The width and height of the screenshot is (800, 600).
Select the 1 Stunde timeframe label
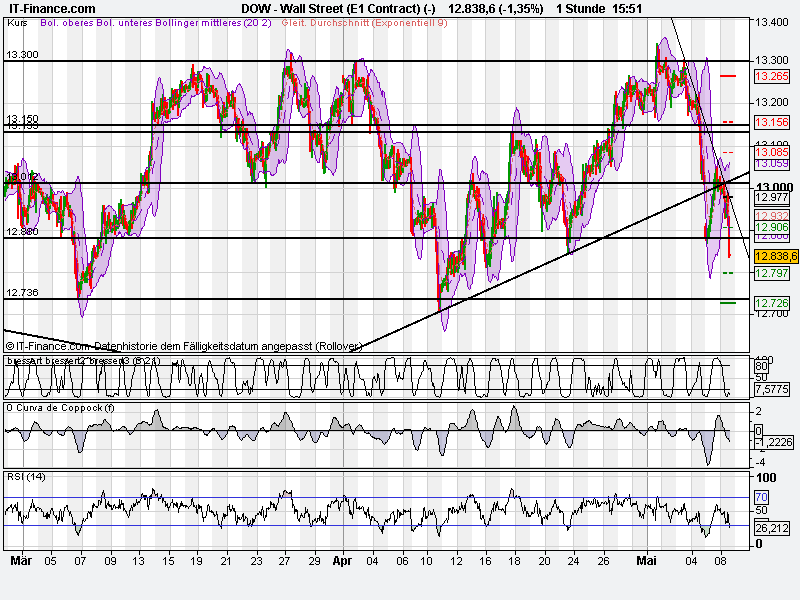[x=581, y=9]
